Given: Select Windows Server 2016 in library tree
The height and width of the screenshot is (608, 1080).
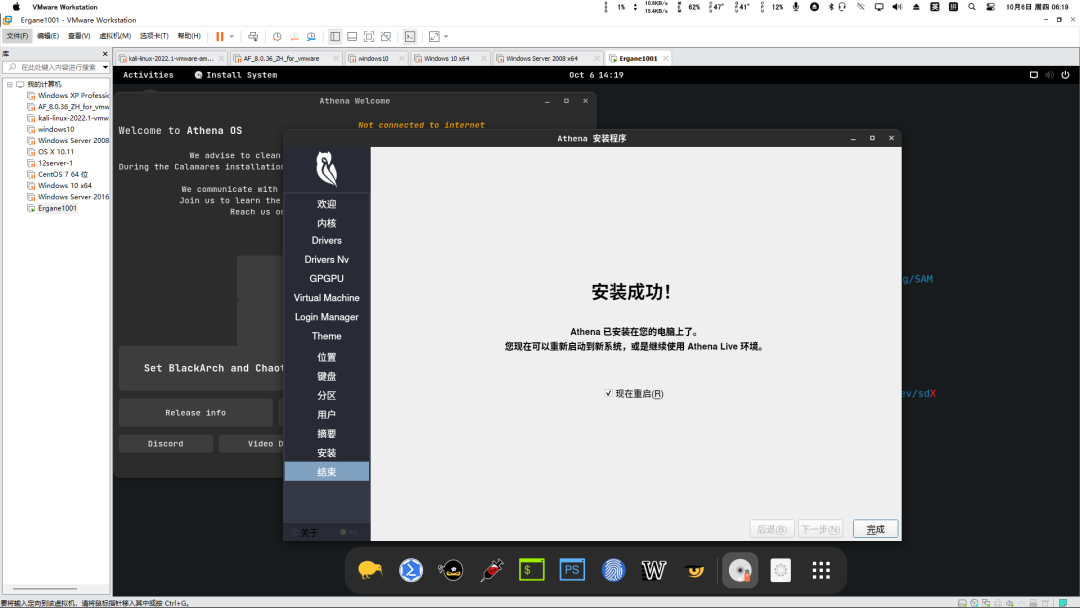Looking at the screenshot, I should point(73,197).
